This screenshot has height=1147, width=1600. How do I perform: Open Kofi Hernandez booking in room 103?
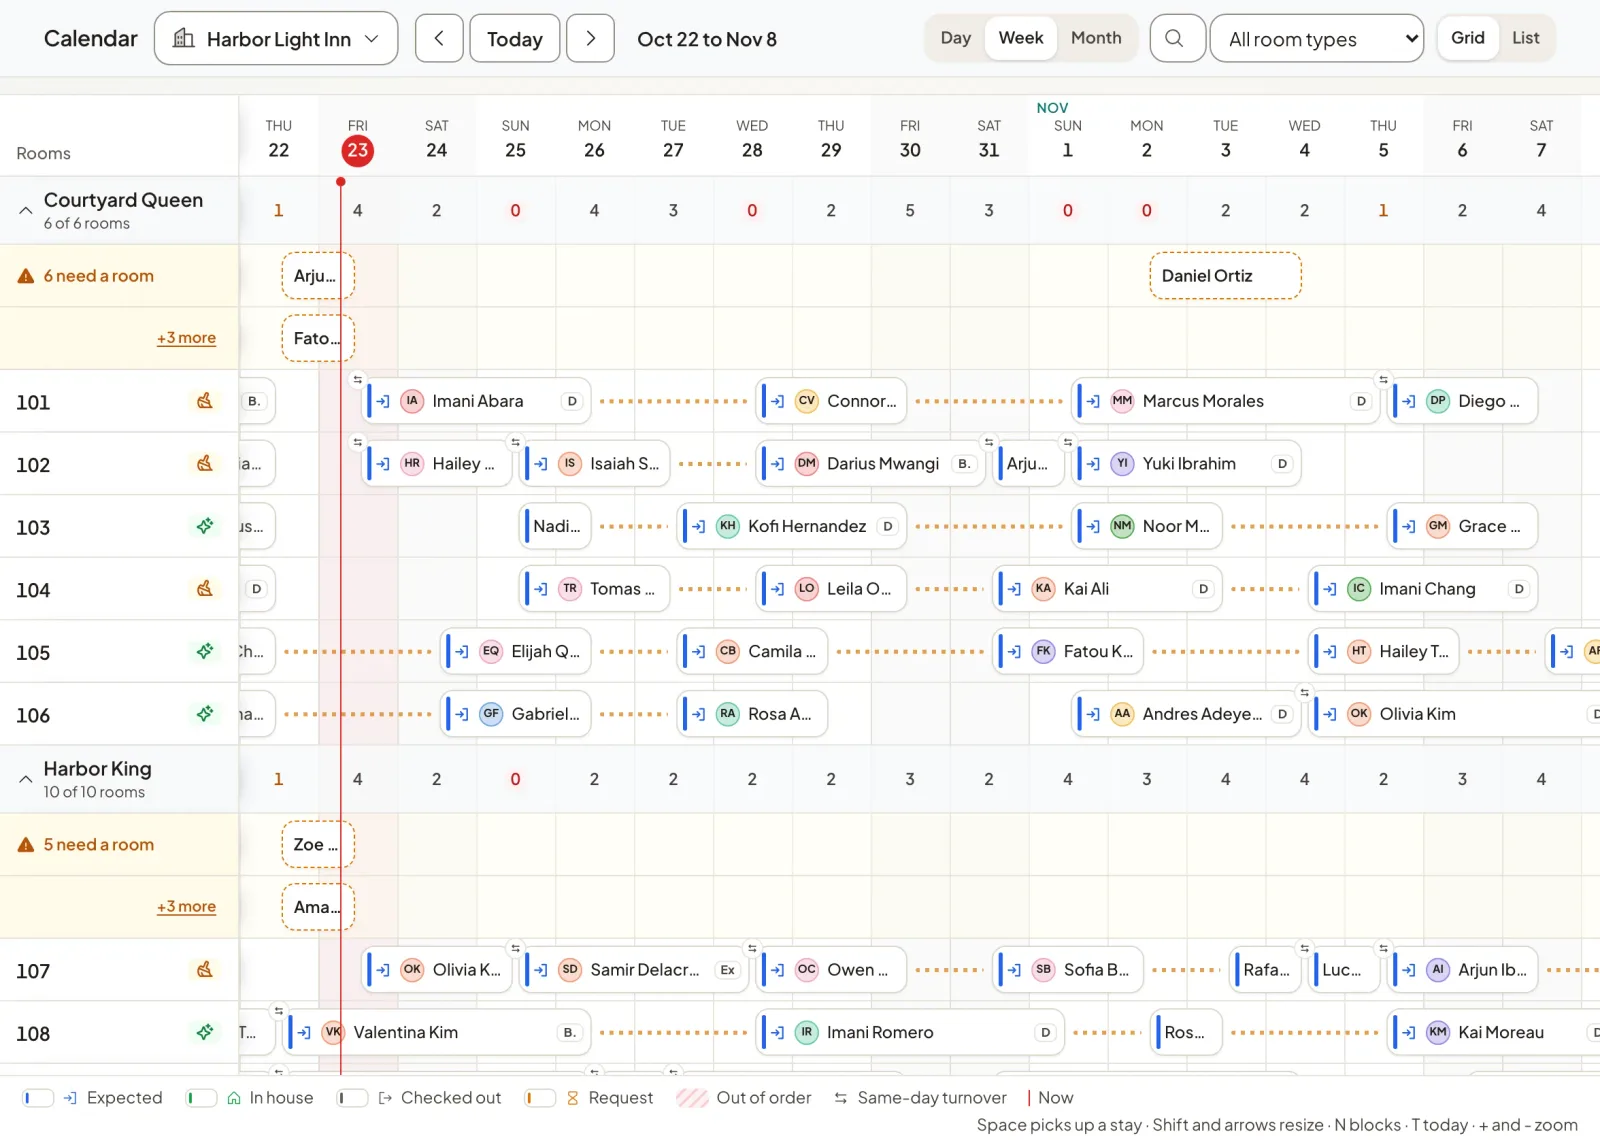[x=792, y=526]
